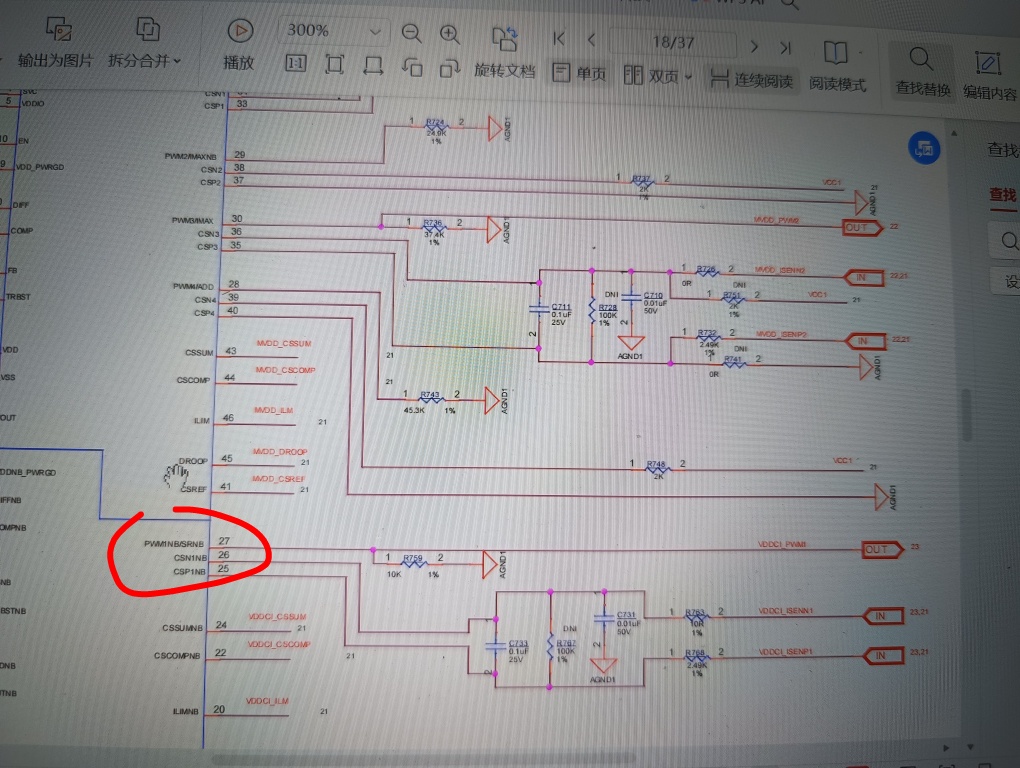
Task: Expand the 拆分合并 split merge dropdown
Action: tap(144, 60)
